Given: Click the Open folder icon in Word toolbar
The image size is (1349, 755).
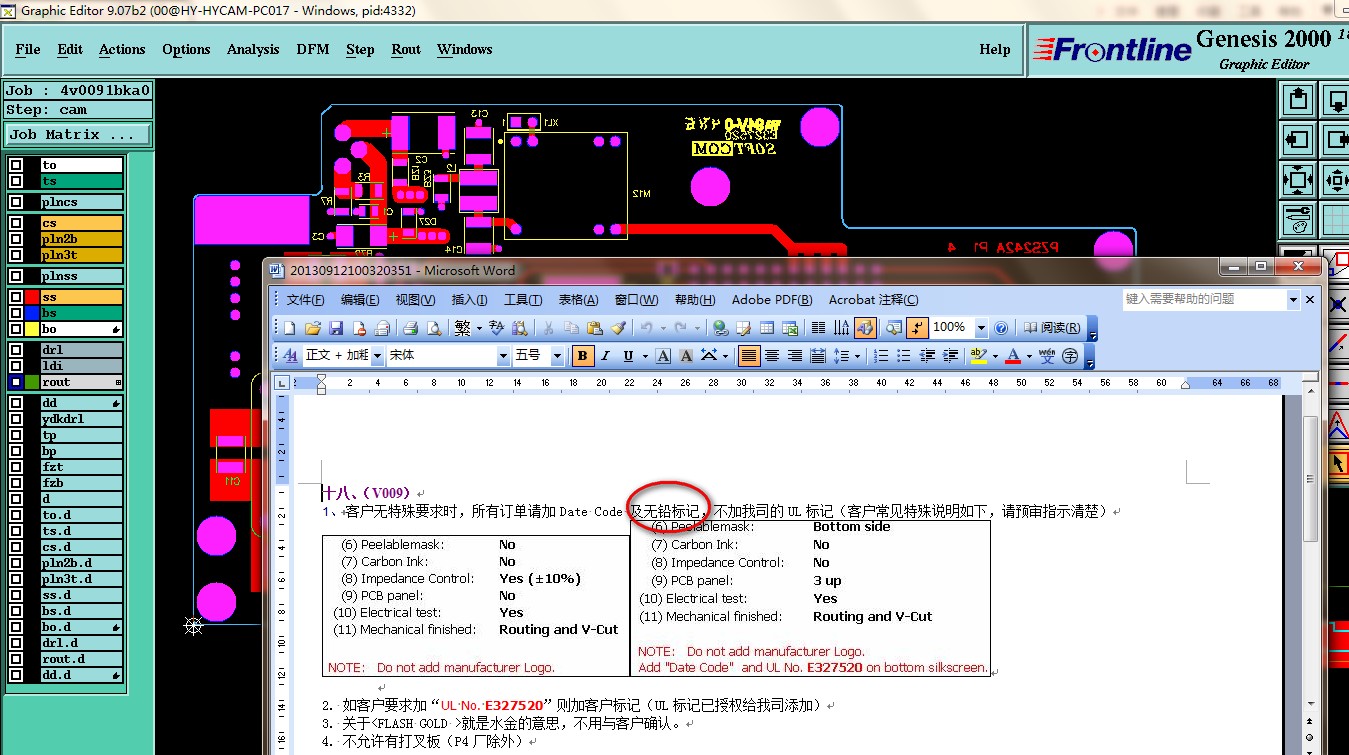Looking at the screenshot, I should point(313,328).
